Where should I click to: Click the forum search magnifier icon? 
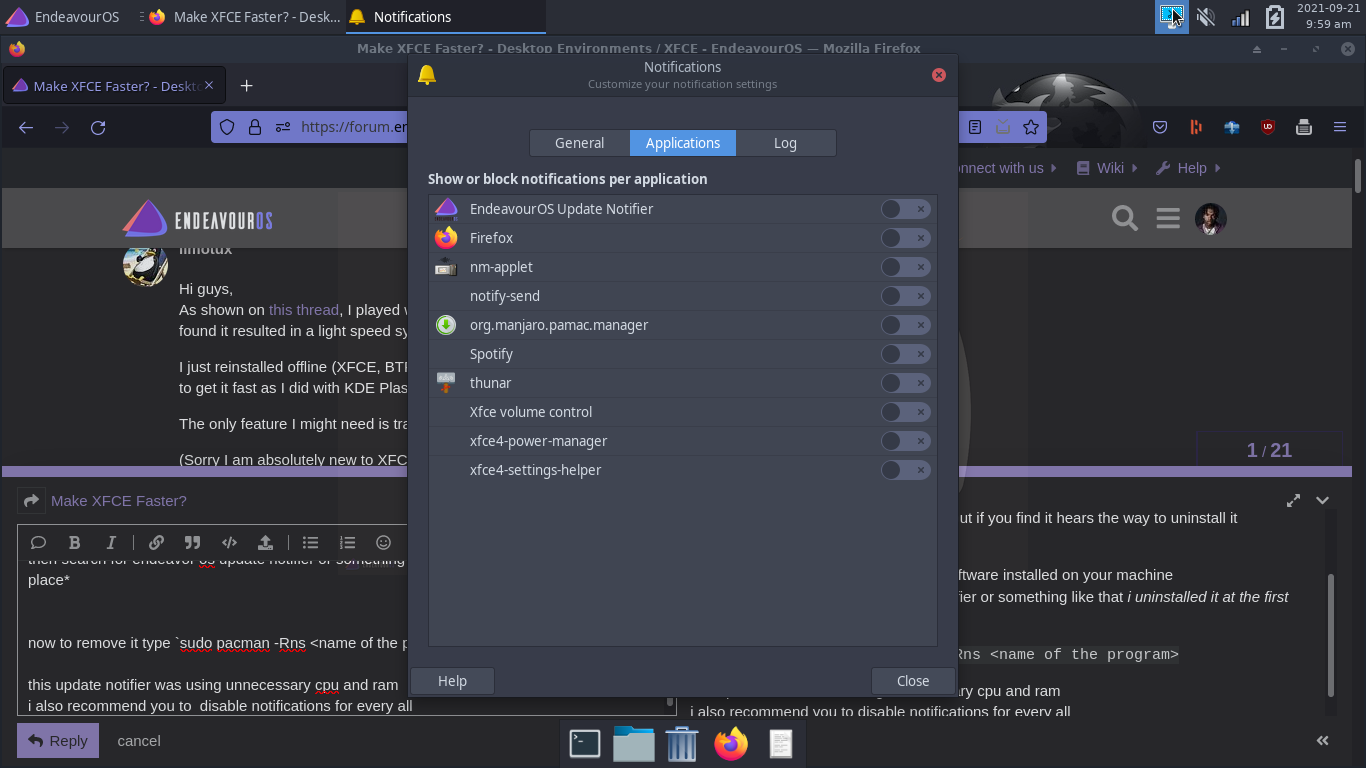pyautogui.click(x=1124, y=218)
